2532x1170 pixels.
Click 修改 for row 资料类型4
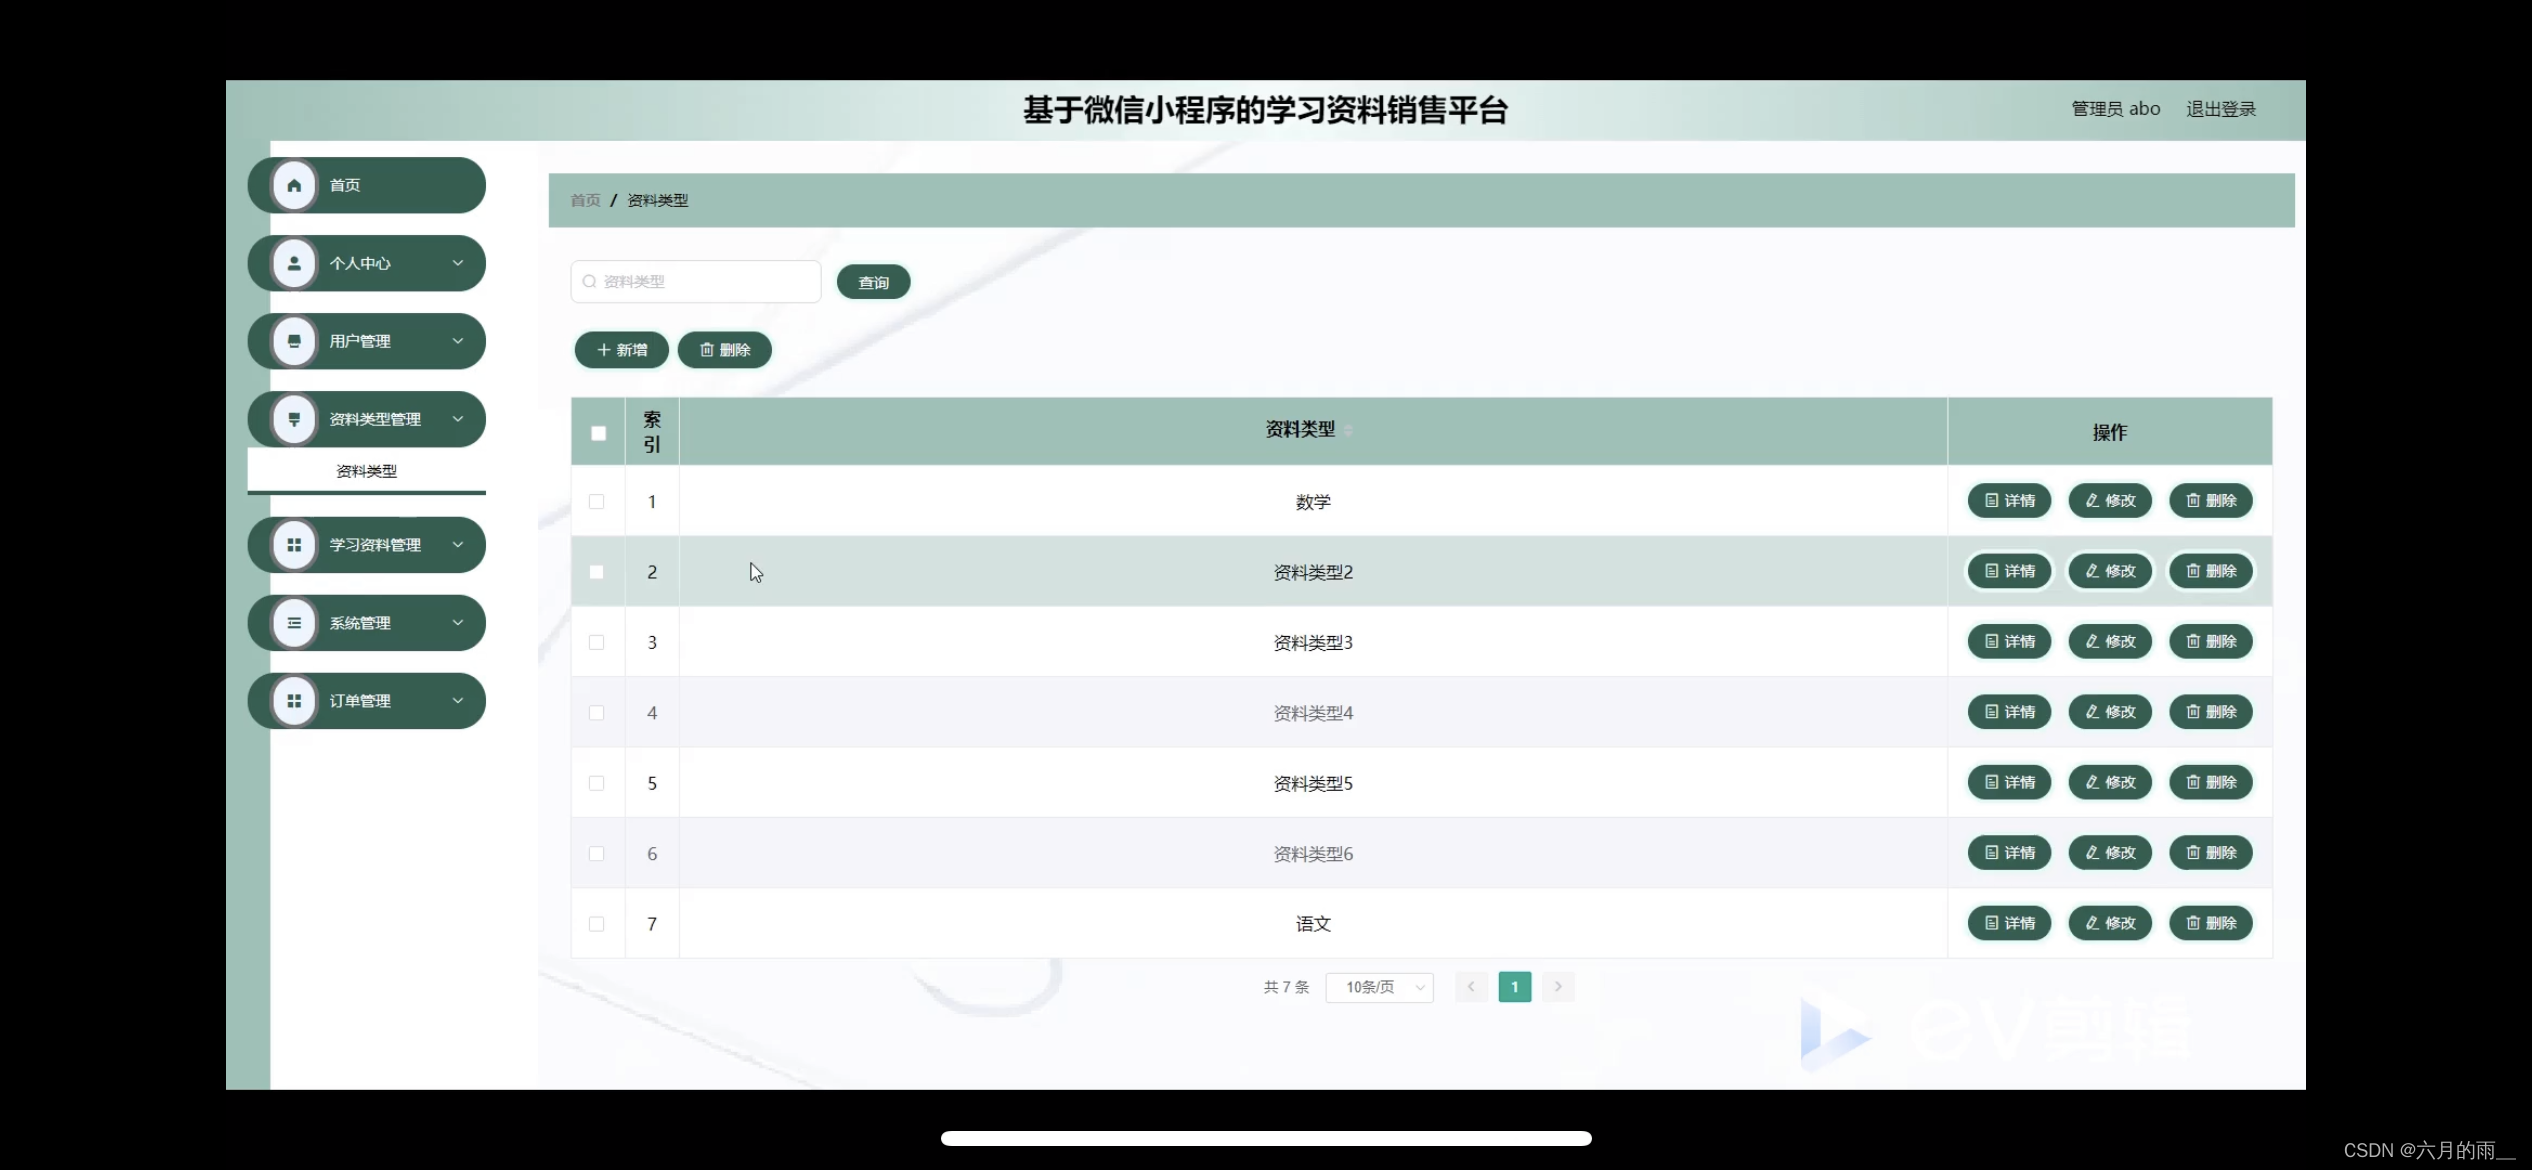[2110, 712]
